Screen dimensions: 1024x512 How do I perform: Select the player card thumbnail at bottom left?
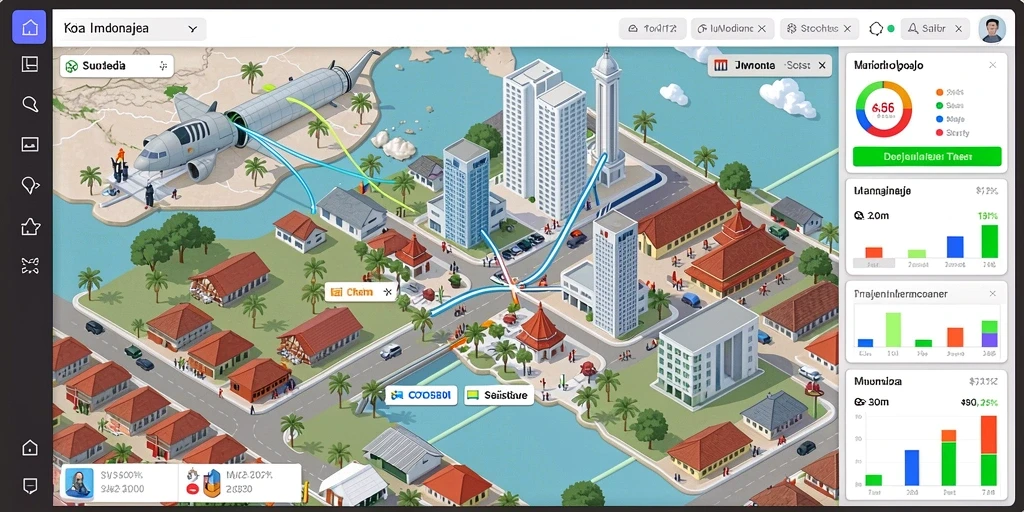(x=78, y=484)
